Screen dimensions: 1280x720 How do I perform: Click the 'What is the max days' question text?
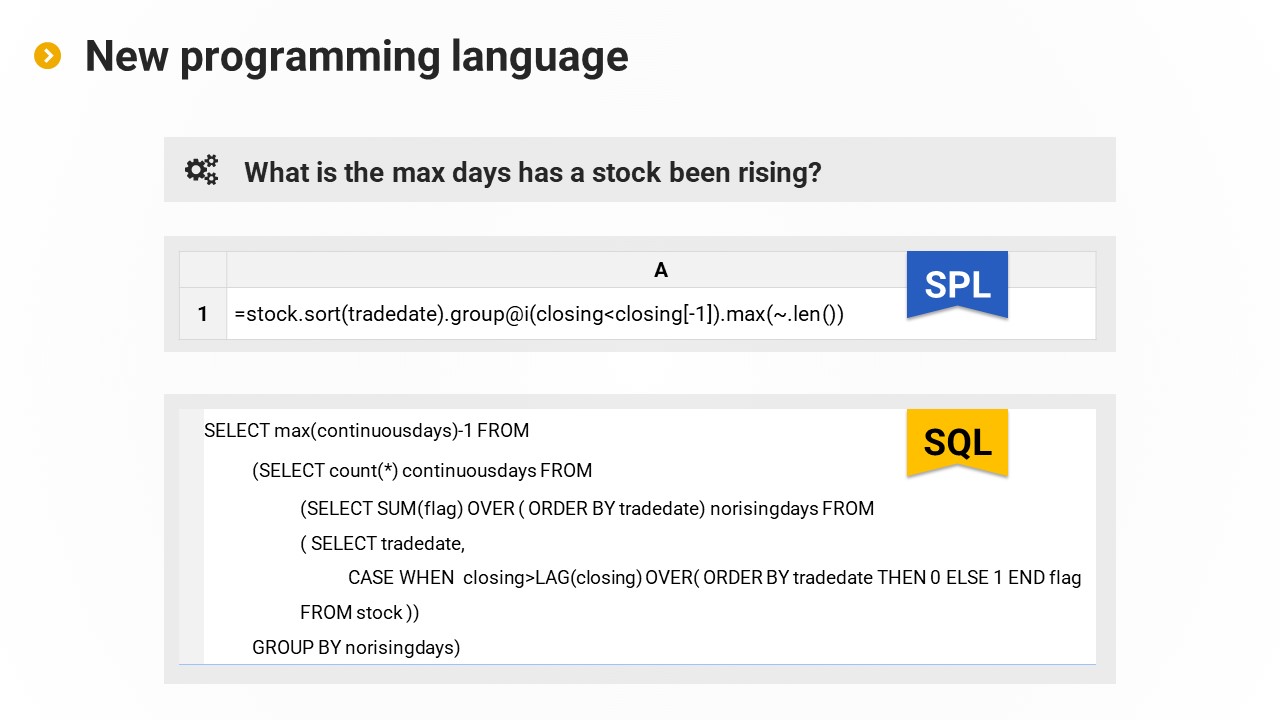coord(532,172)
